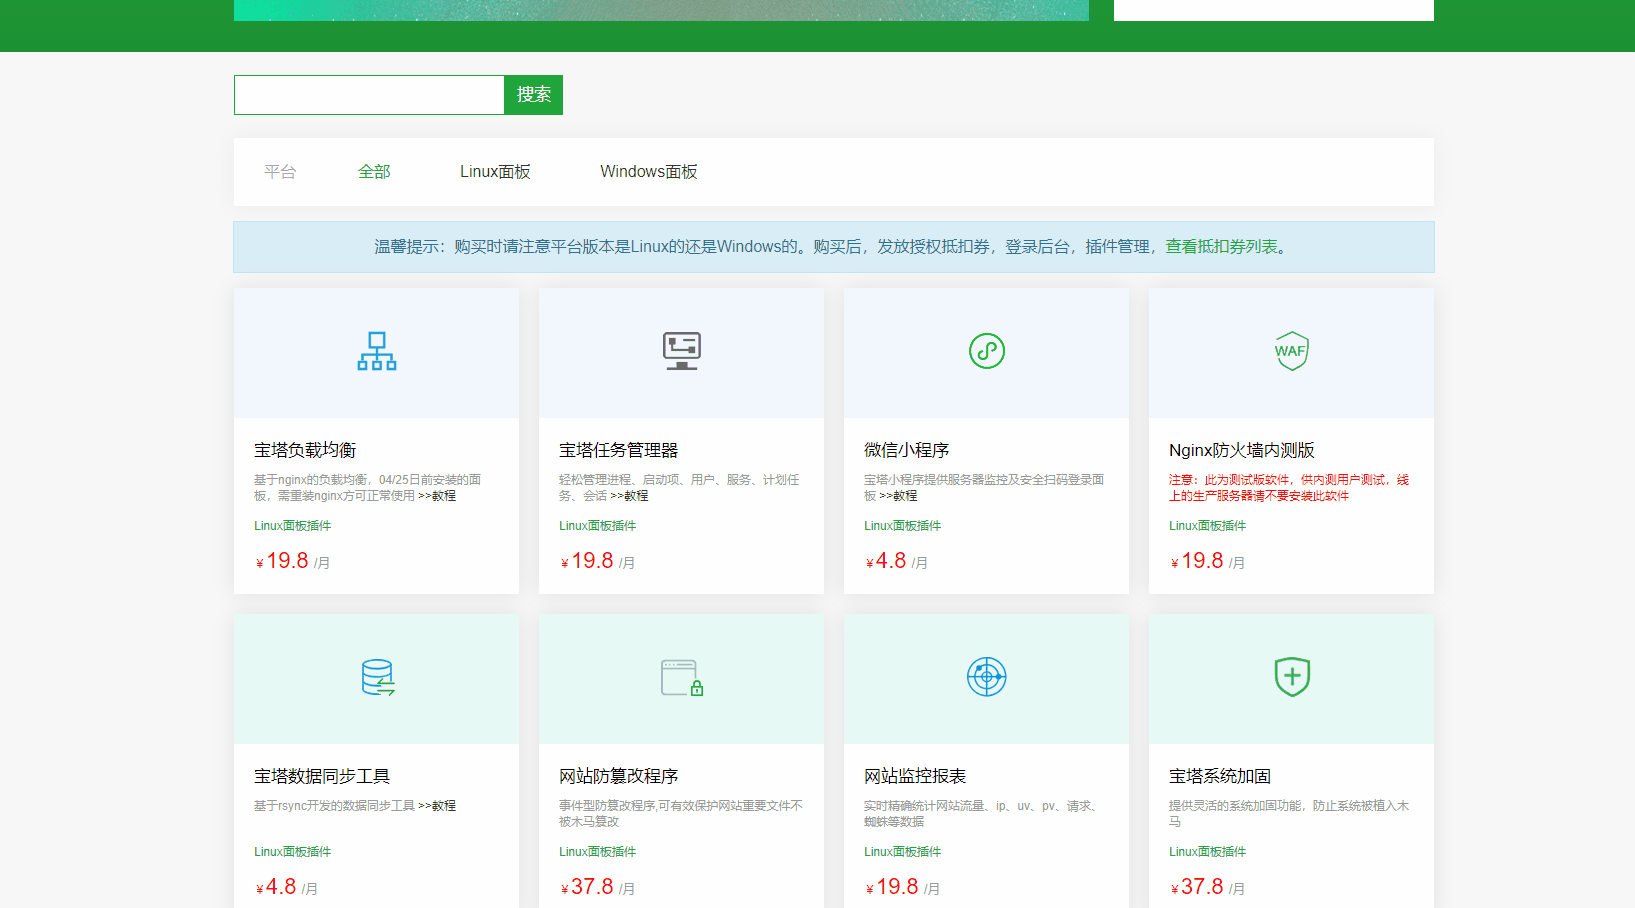Screen dimensions: 1635x908
Task: Click the Linux面板插件 tag under 网站防篡改程序
Action: coord(597,852)
